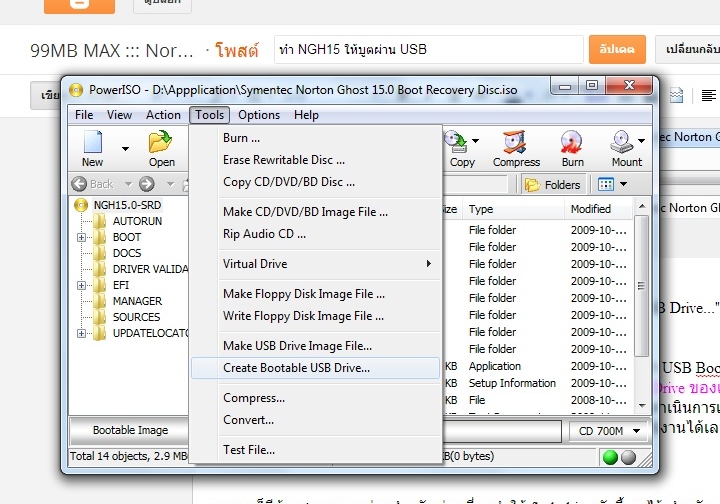Expand the Mount dropdown arrow
Screen dimensions: 720x504
pos(641,140)
